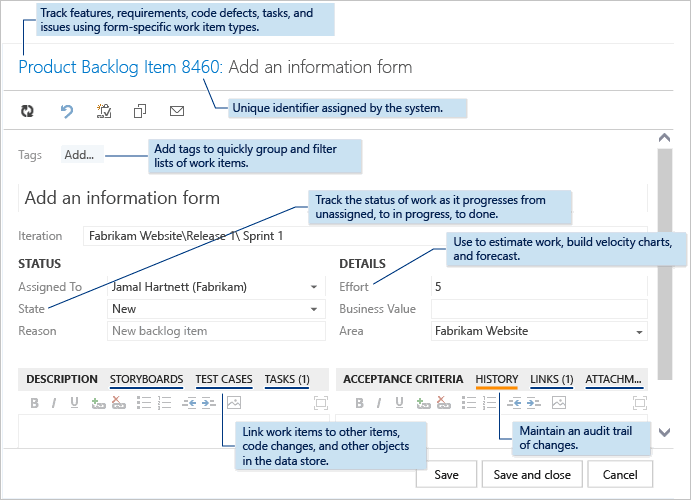Screen dimensions: 691x500
Task: Apply bulleted list in Acceptance Criteria editor
Action: [x=469, y=403]
